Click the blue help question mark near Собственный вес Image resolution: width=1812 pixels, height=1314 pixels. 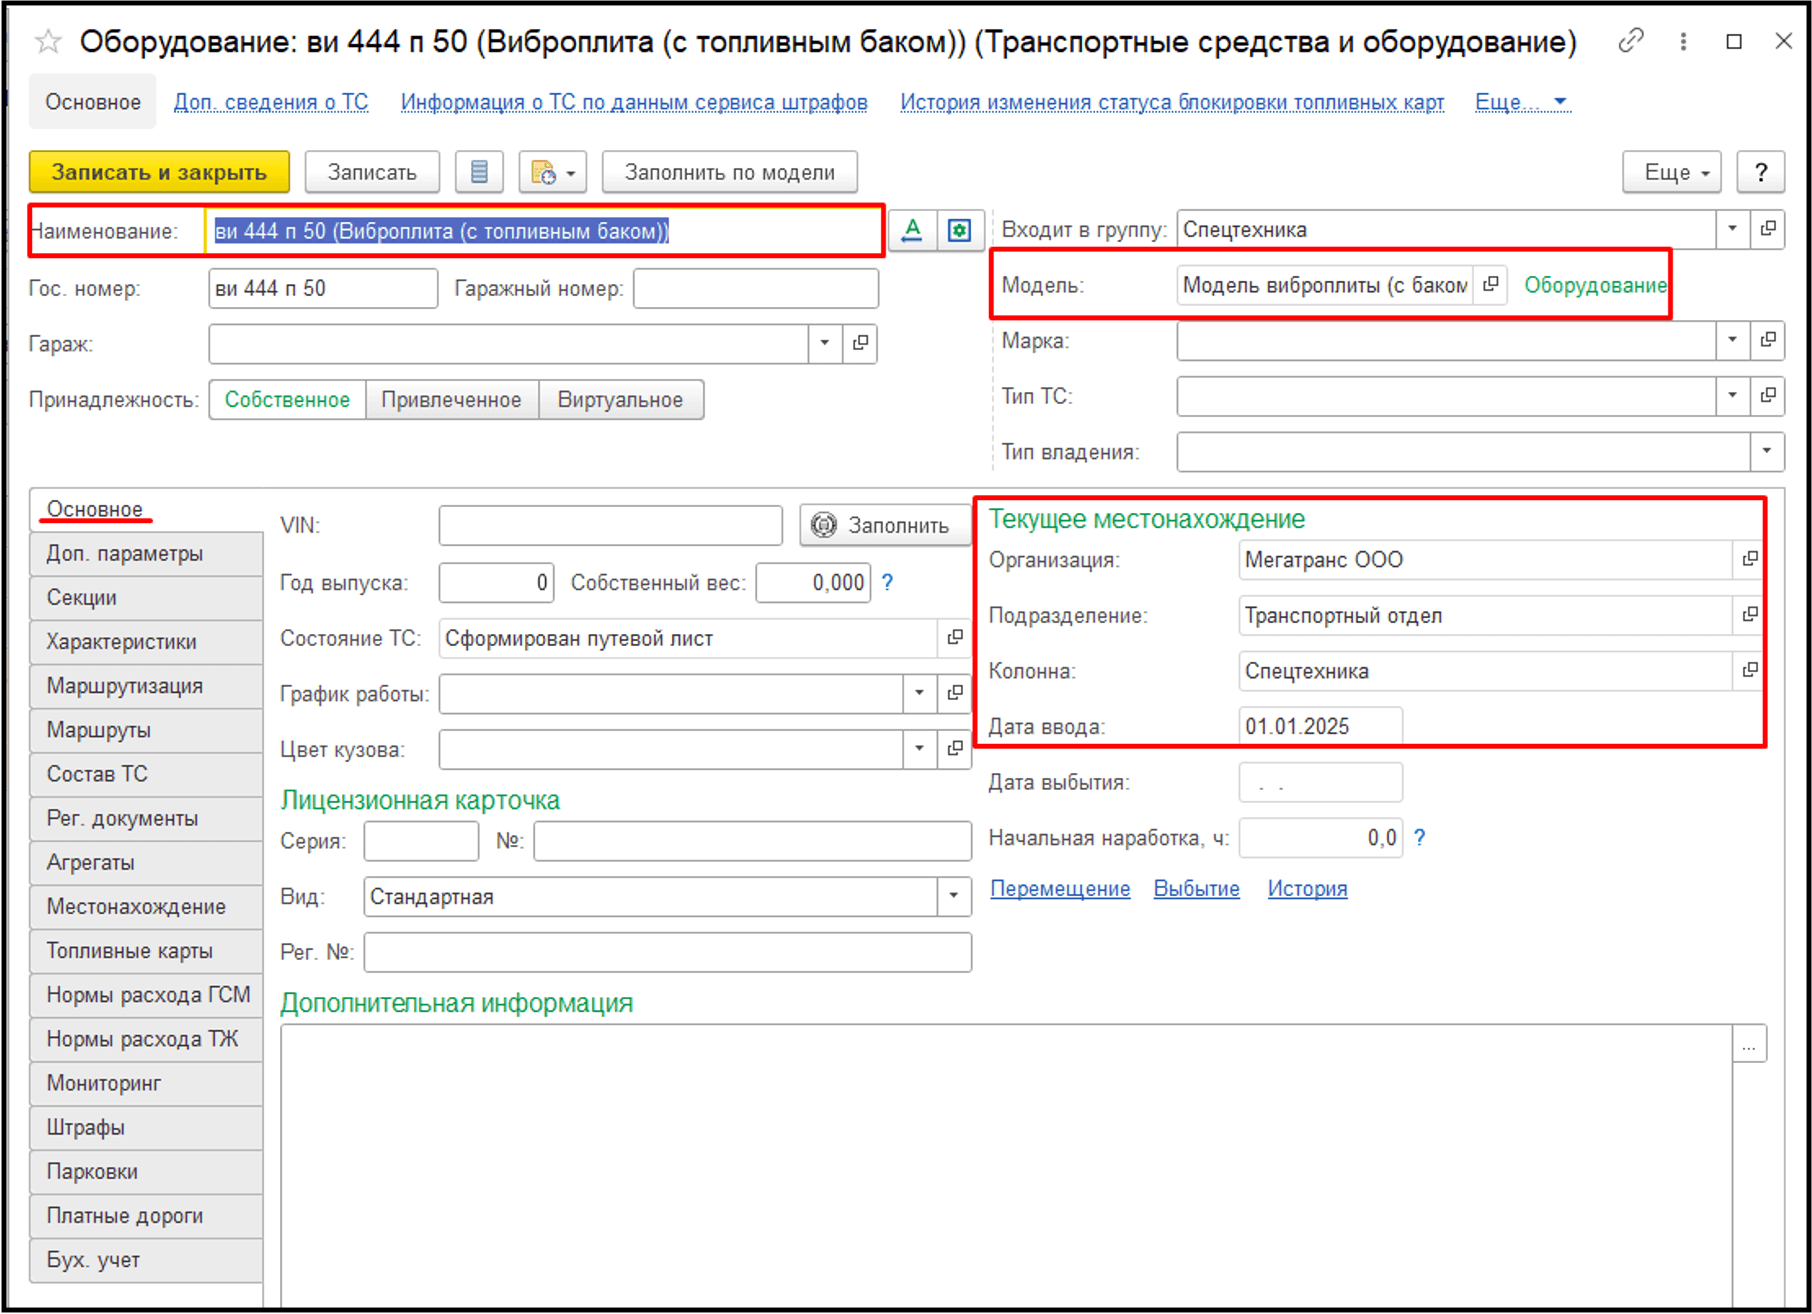point(887,583)
